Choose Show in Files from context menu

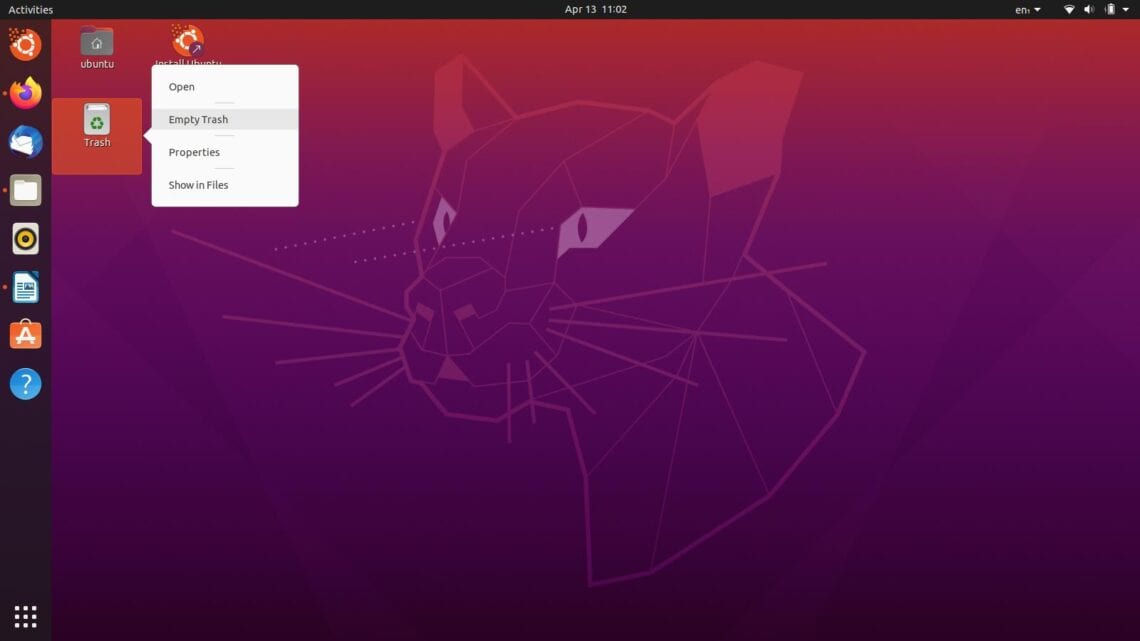[198, 184]
